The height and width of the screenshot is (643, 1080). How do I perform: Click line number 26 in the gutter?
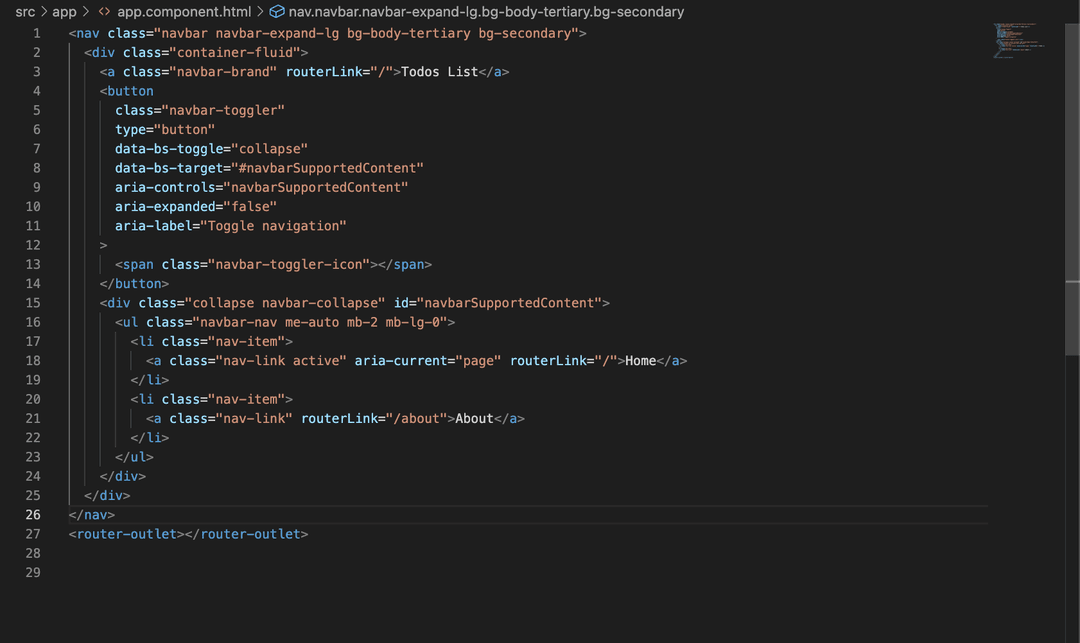[x=33, y=515]
